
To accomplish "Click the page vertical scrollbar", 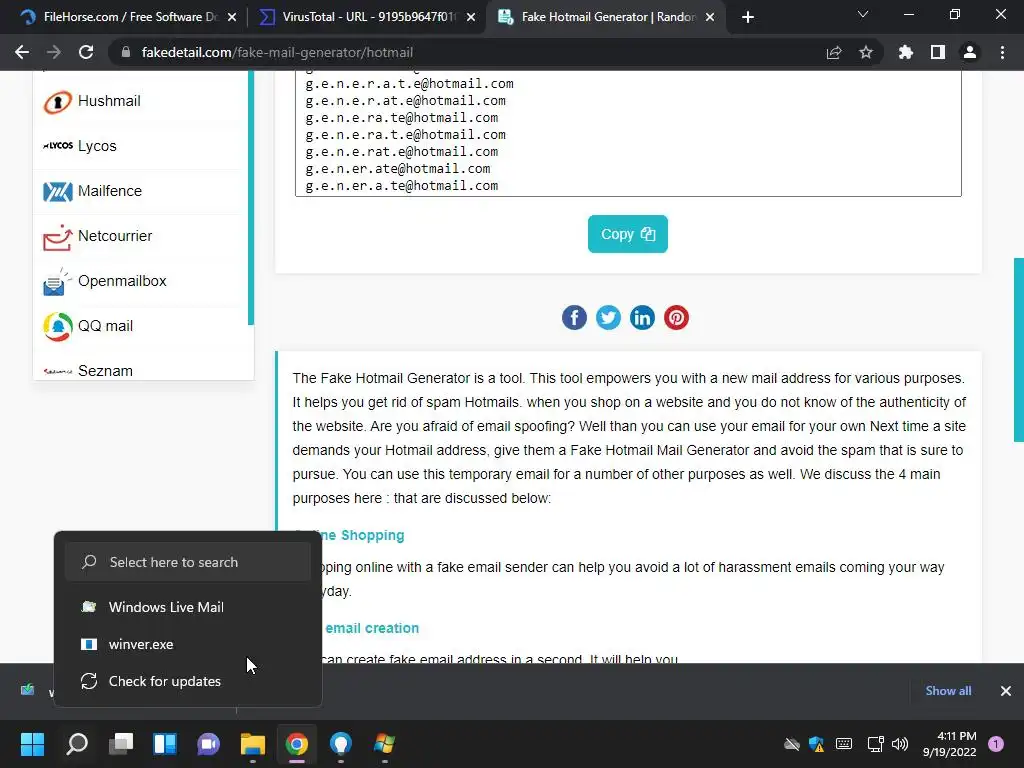I will click(1018, 350).
